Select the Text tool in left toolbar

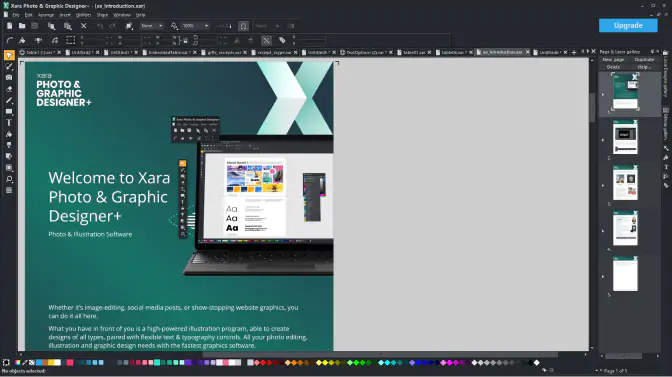coord(9,123)
